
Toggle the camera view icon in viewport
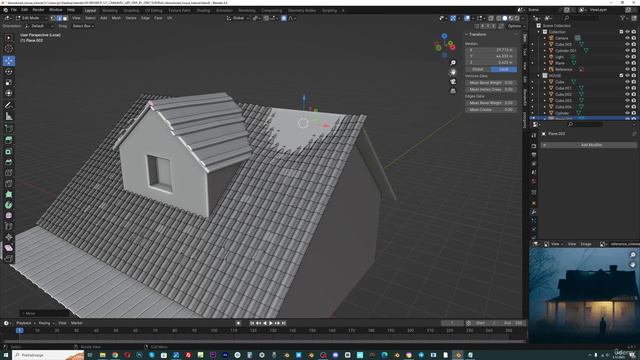tap(453, 82)
